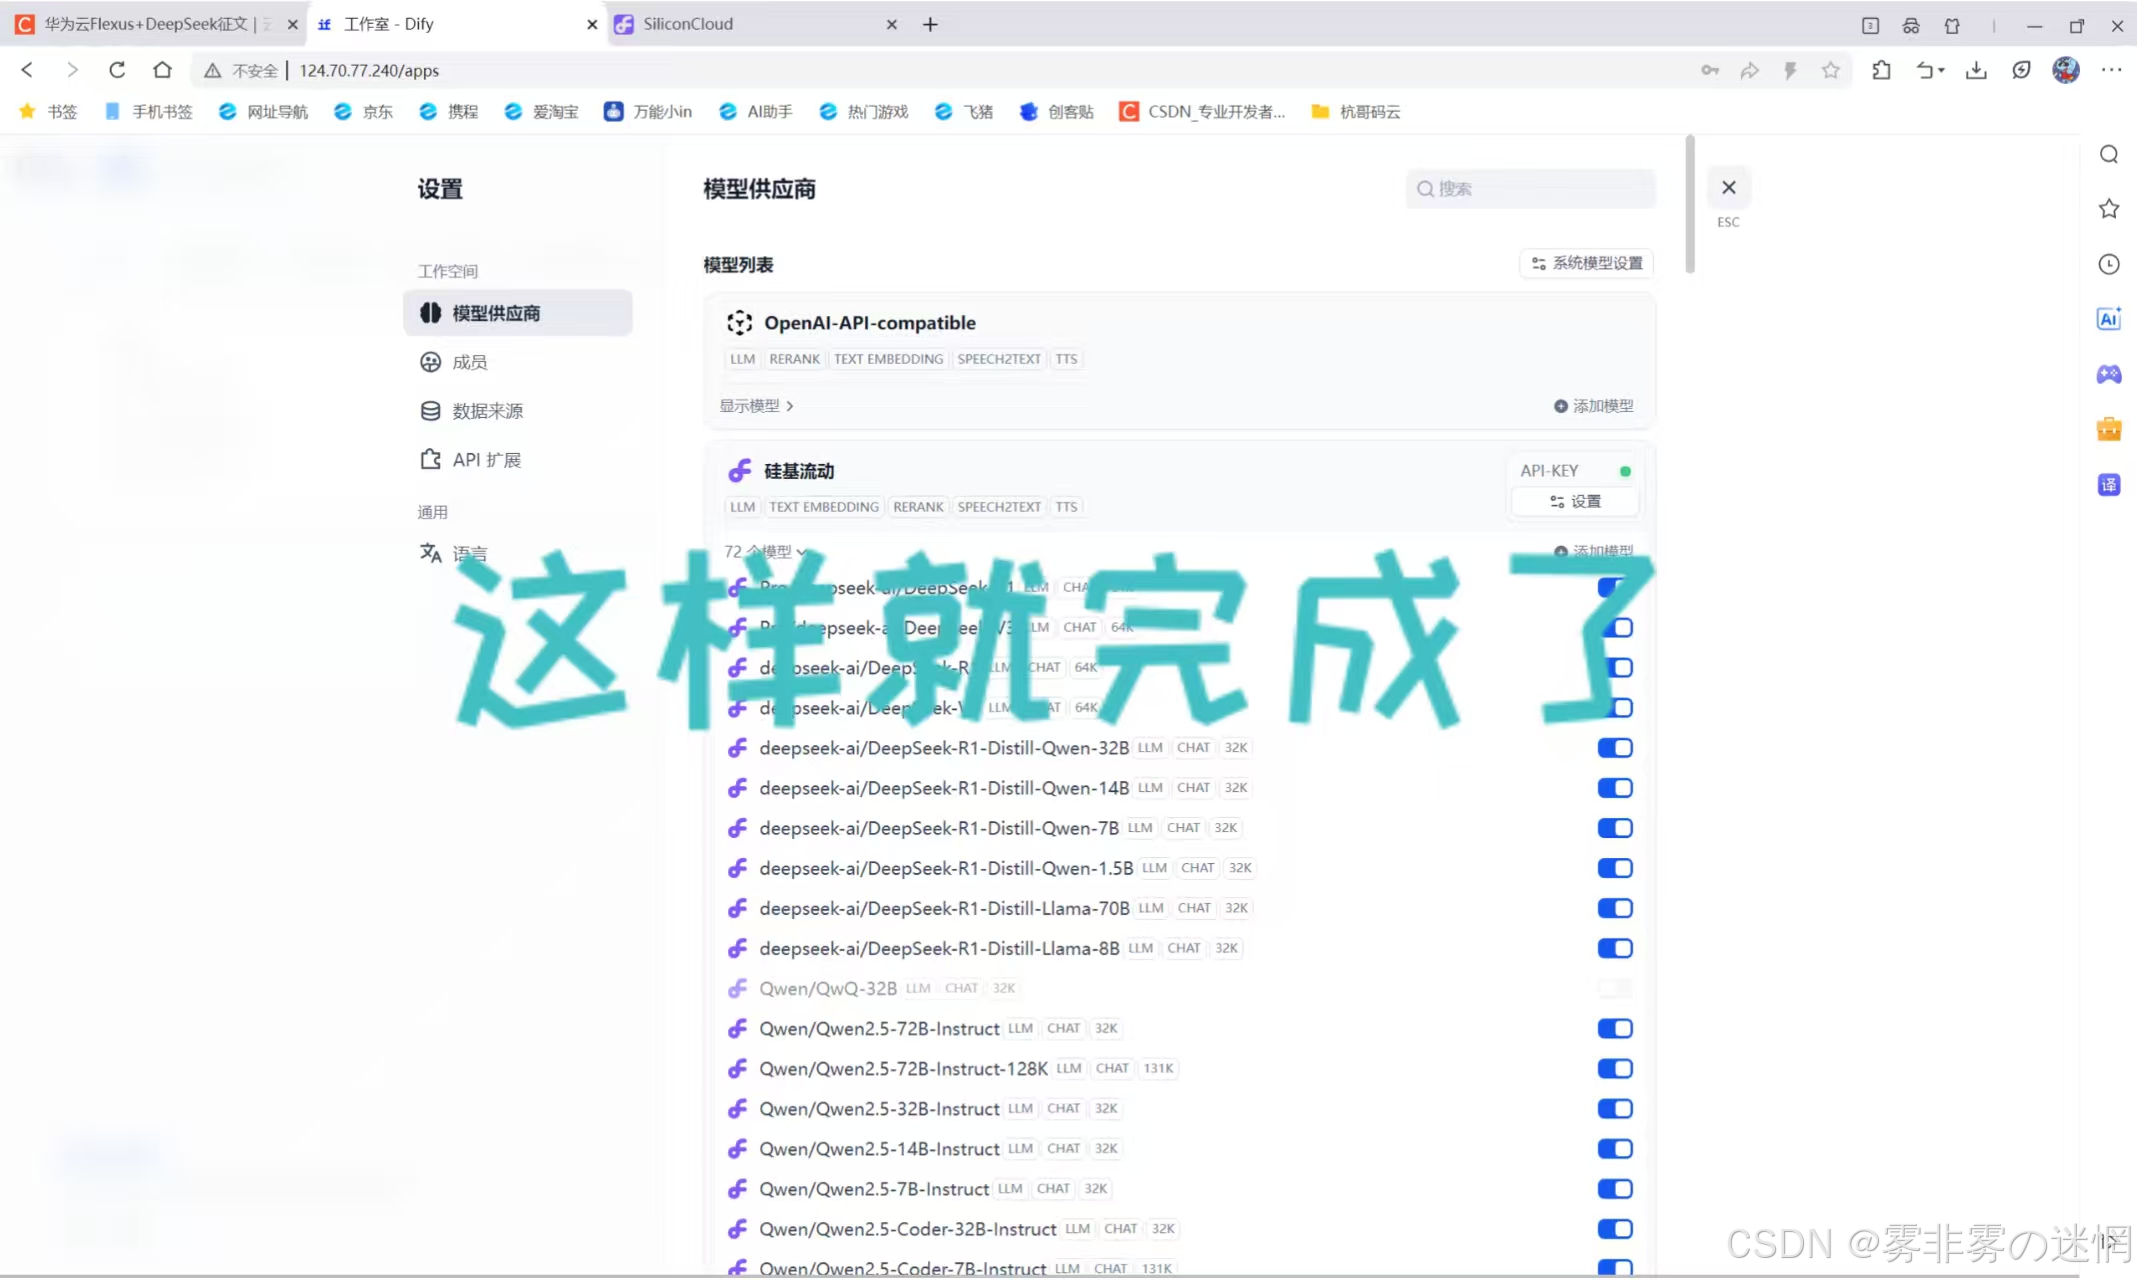Viewport: 2137px width, 1280px height.
Task: Bookmark this page with star icon
Action: click(x=1830, y=70)
